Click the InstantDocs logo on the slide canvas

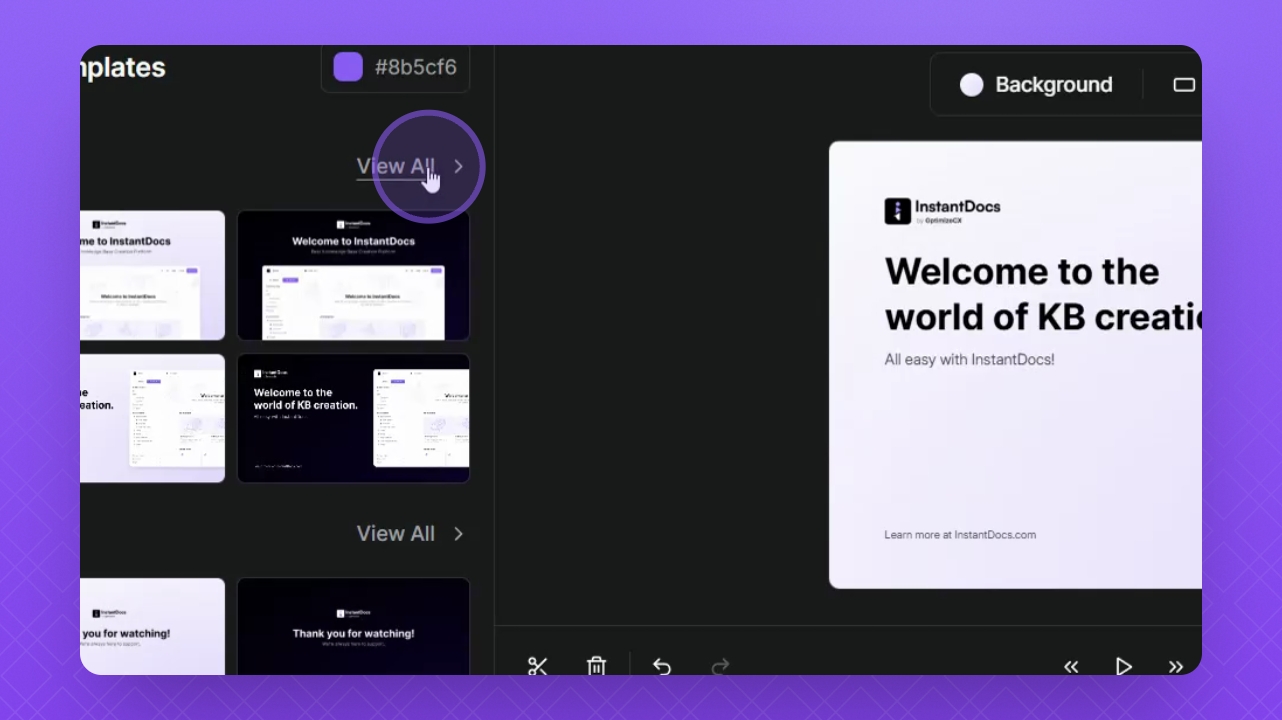tap(942, 211)
